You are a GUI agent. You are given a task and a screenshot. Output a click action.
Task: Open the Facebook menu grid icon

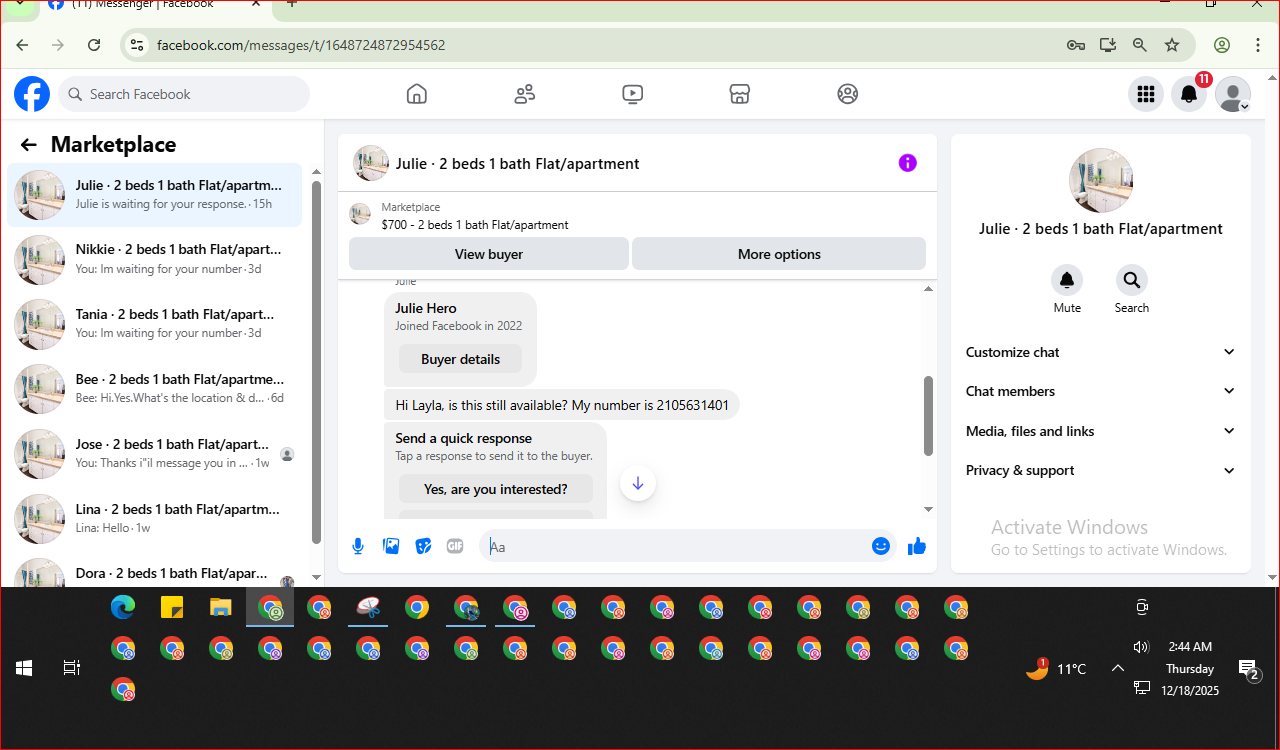pyautogui.click(x=1146, y=94)
